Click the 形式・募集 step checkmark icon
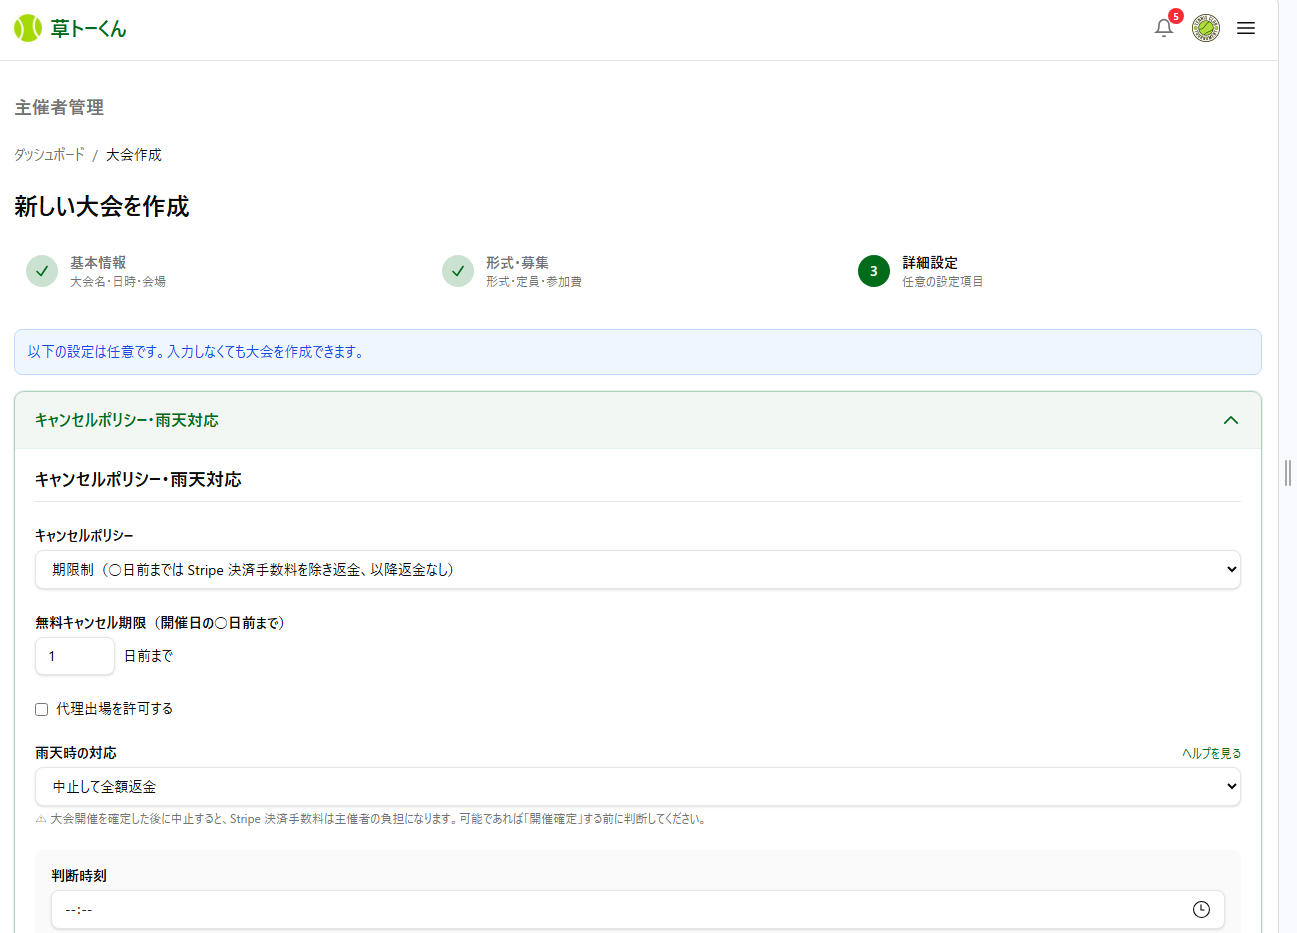Screen dimensions: 1297x933 [x=458, y=271]
